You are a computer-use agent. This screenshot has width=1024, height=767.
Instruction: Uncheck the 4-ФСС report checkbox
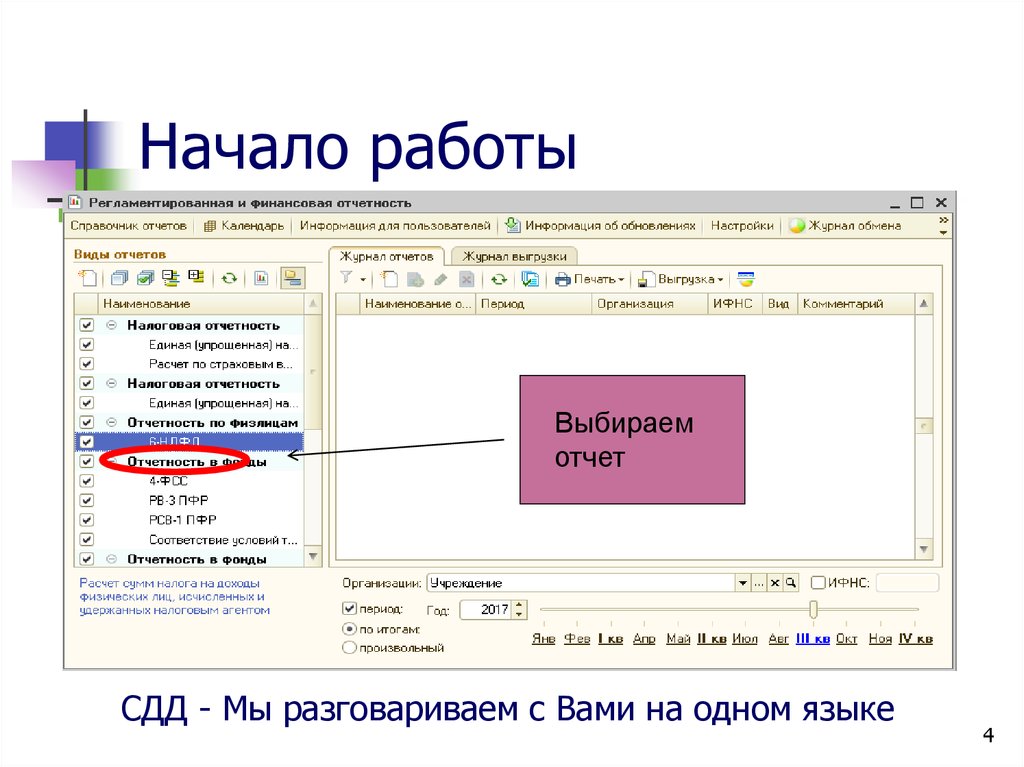88,481
